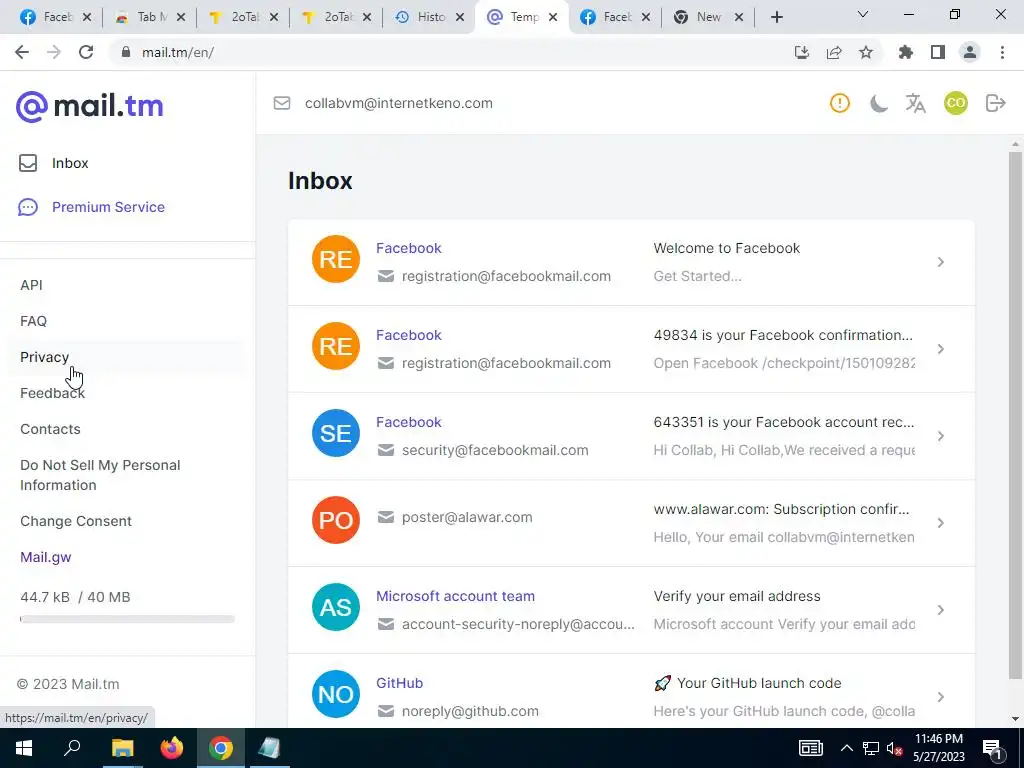The height and width of the screenshot is (768, 1024).
Task: Launch Firefox from taskbar
Action: coord(172,748)
